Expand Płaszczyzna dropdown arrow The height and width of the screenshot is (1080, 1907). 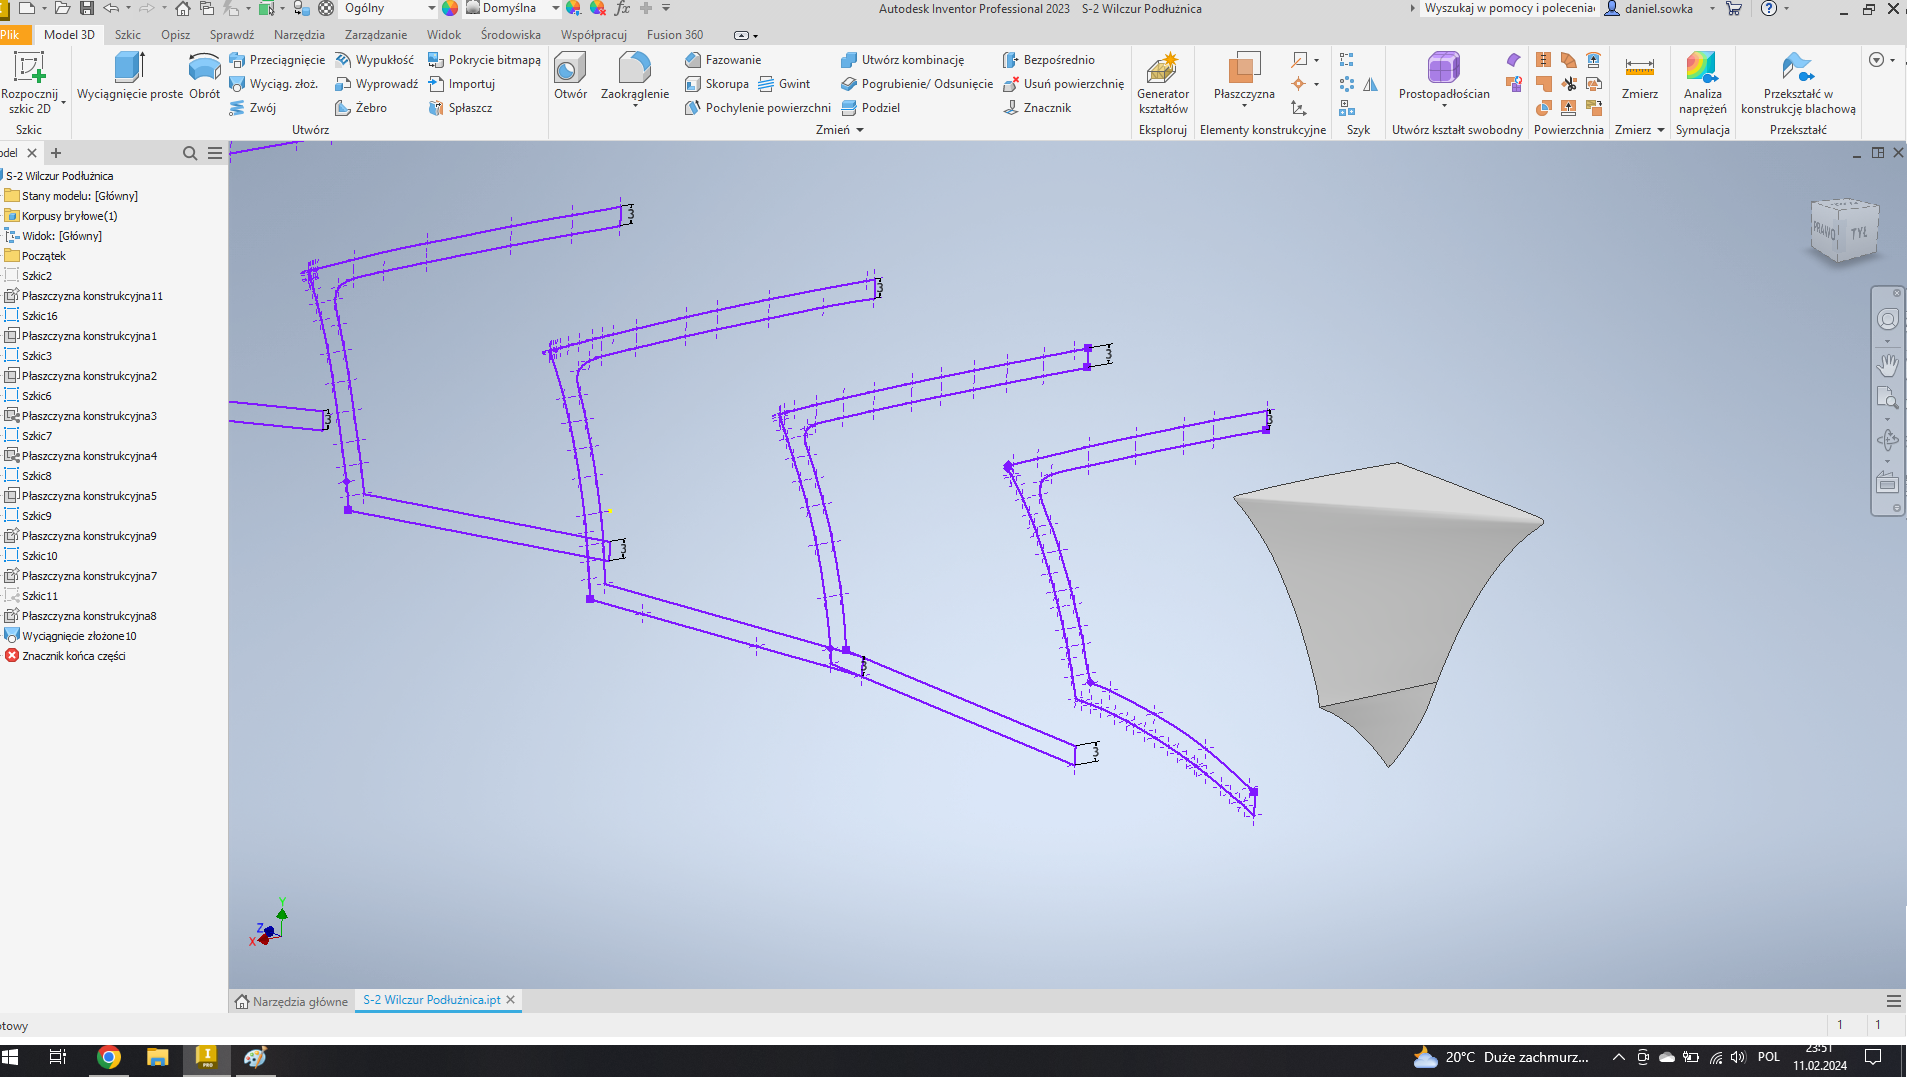[1244, 106]
